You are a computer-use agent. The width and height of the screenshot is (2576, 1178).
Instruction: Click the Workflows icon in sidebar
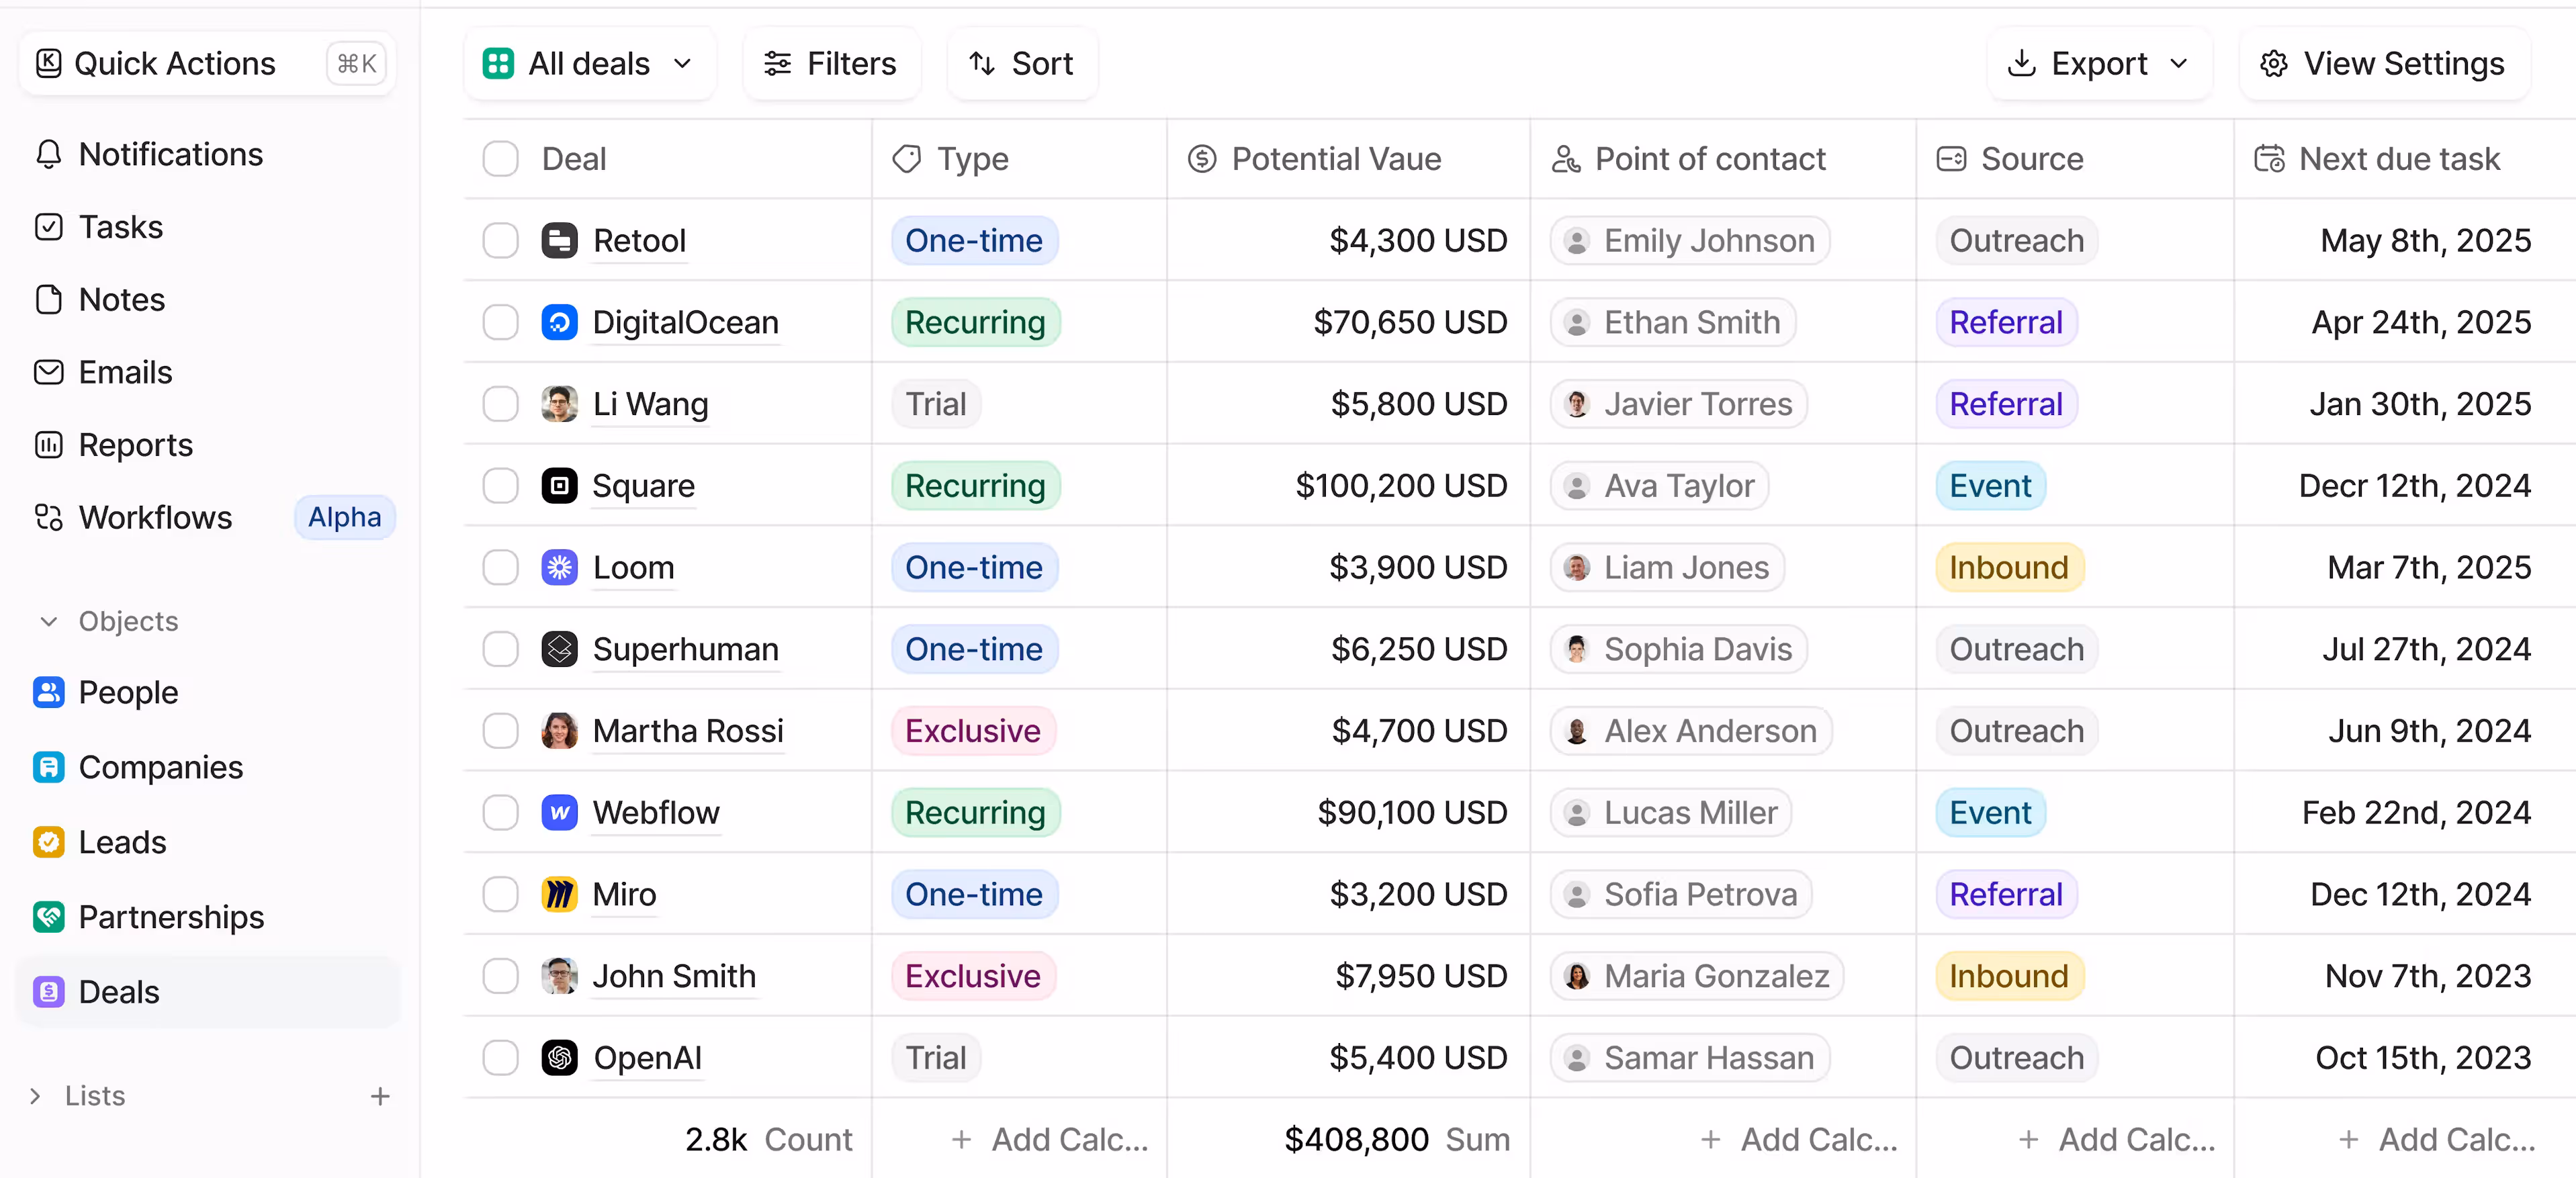click(48, 517)
